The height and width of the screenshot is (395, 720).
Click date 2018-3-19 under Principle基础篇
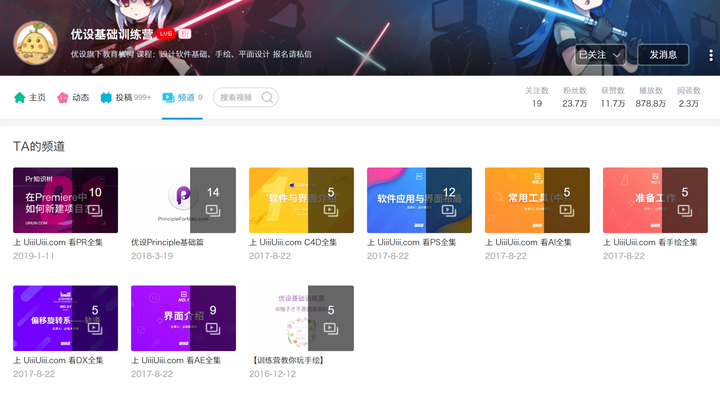[152, 256]
